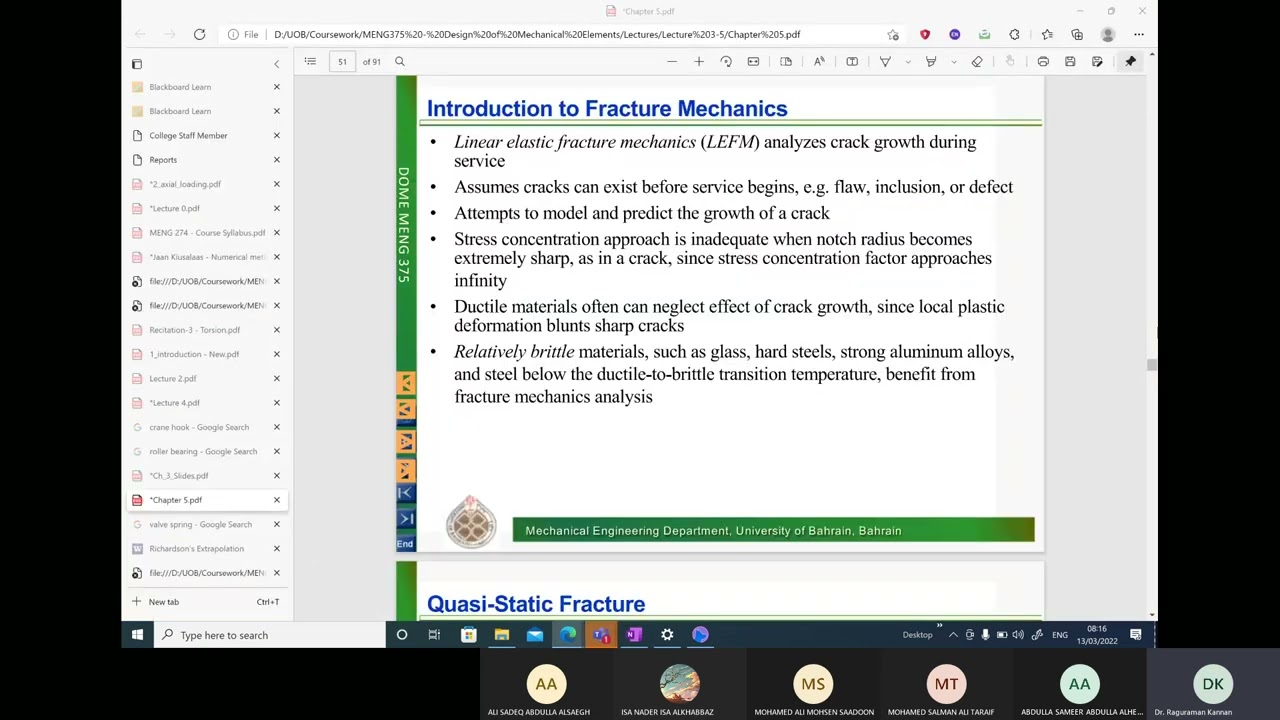Open the notification center icon

(1136, 635)
